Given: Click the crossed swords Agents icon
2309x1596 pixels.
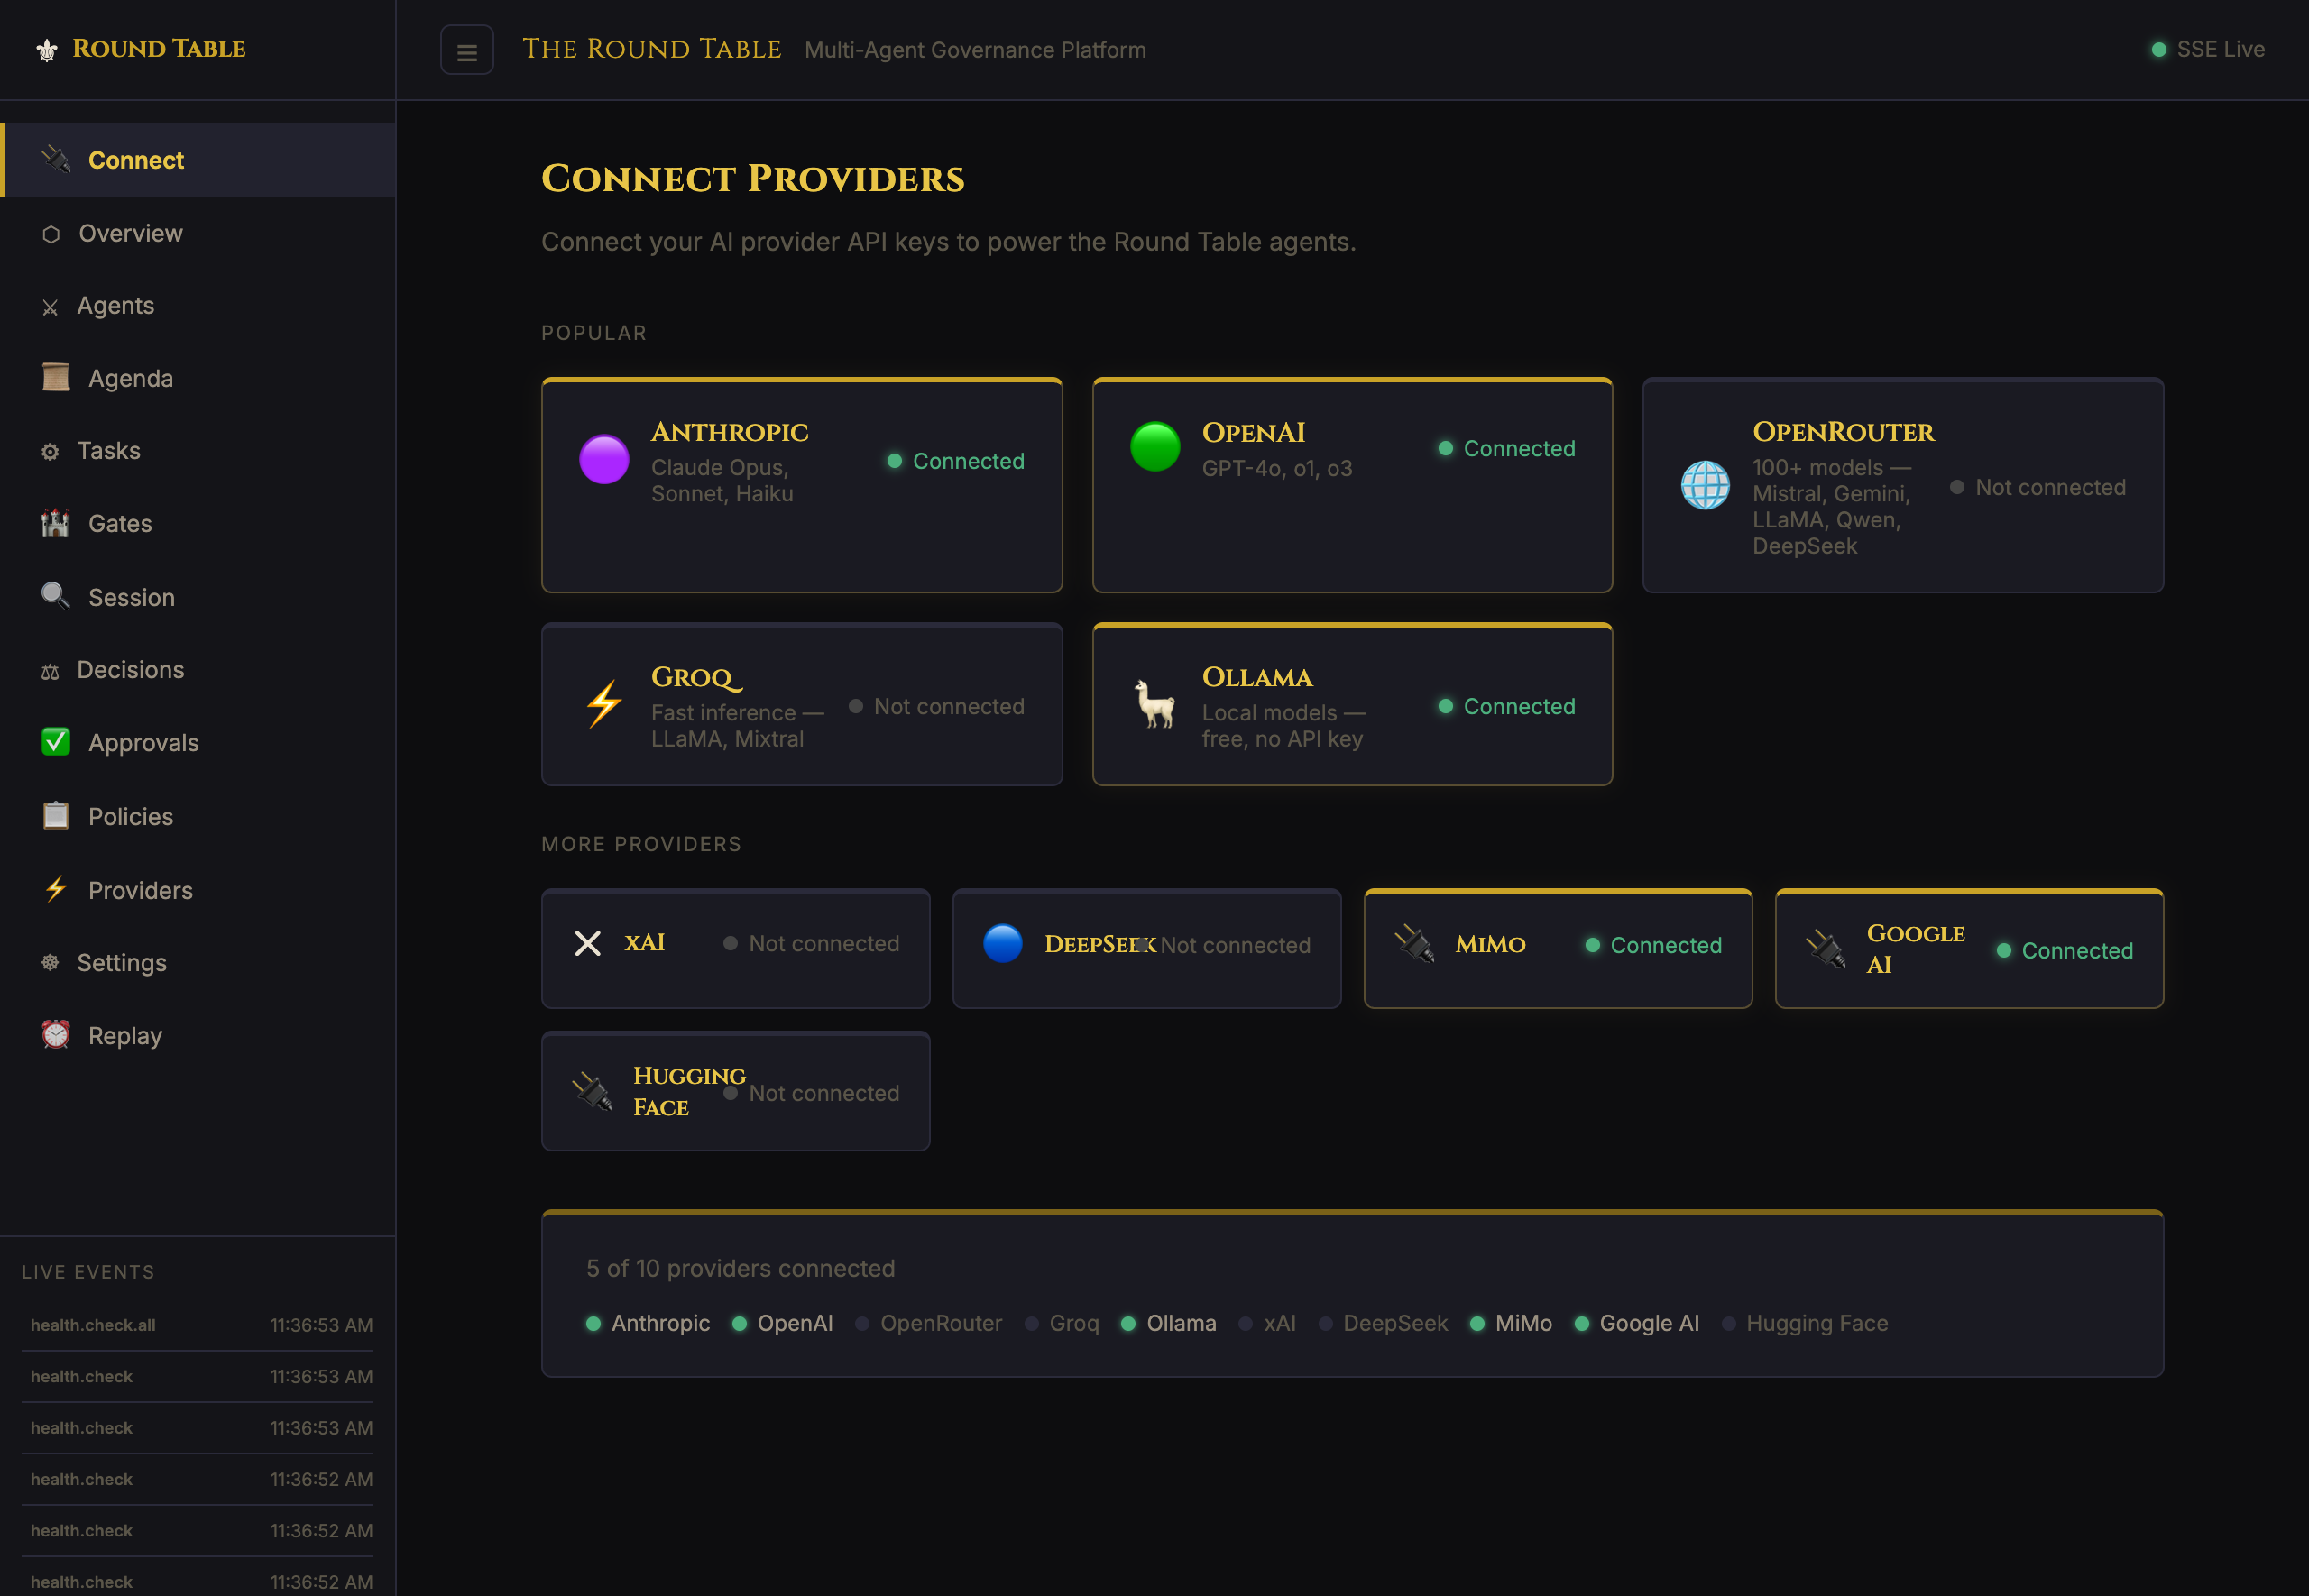Looking at the screenshot, I should [x=50, y=307].
